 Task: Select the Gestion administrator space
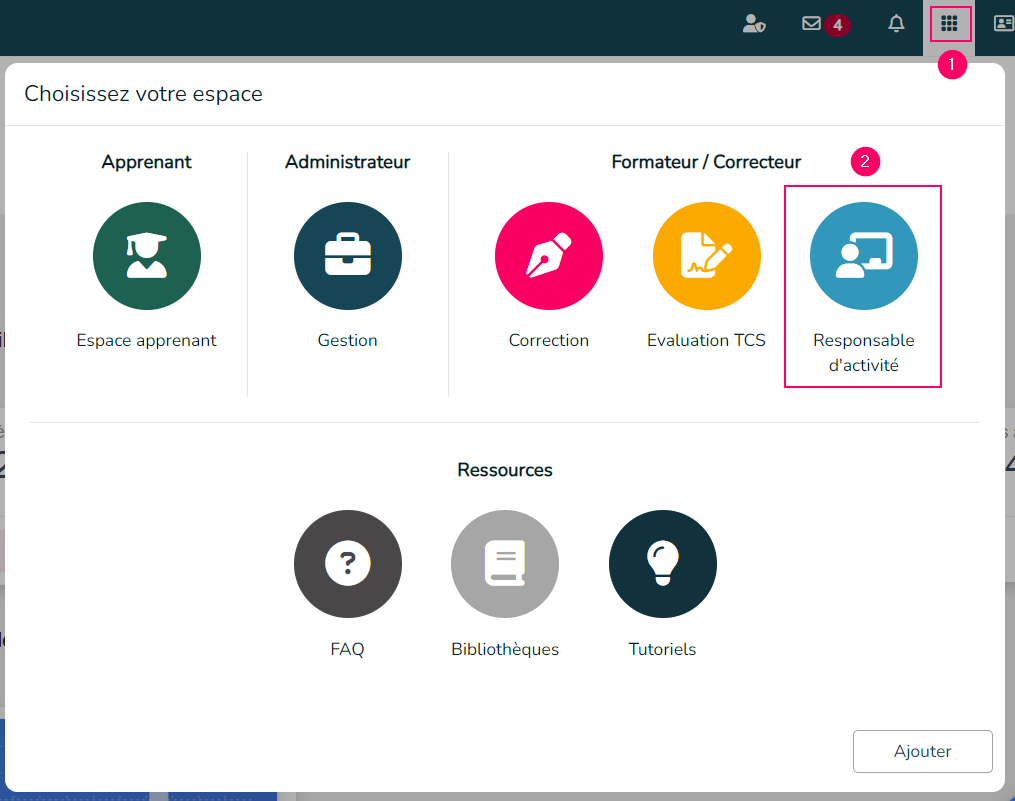[347, 256]
